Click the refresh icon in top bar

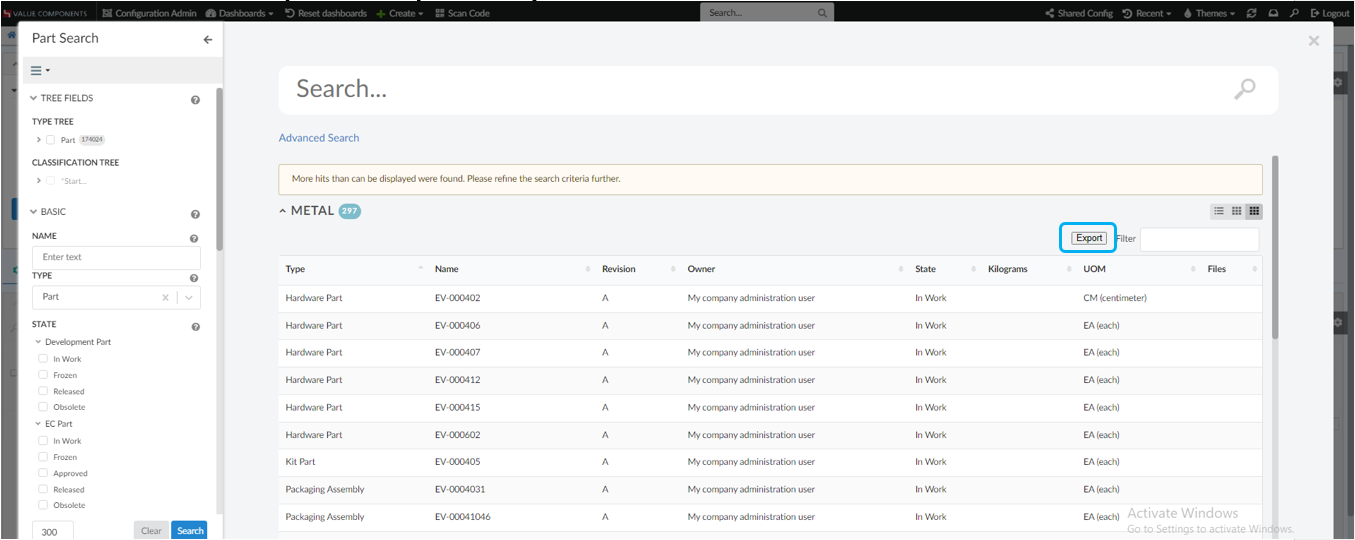pyautogui.click(x=1251, y=13)
